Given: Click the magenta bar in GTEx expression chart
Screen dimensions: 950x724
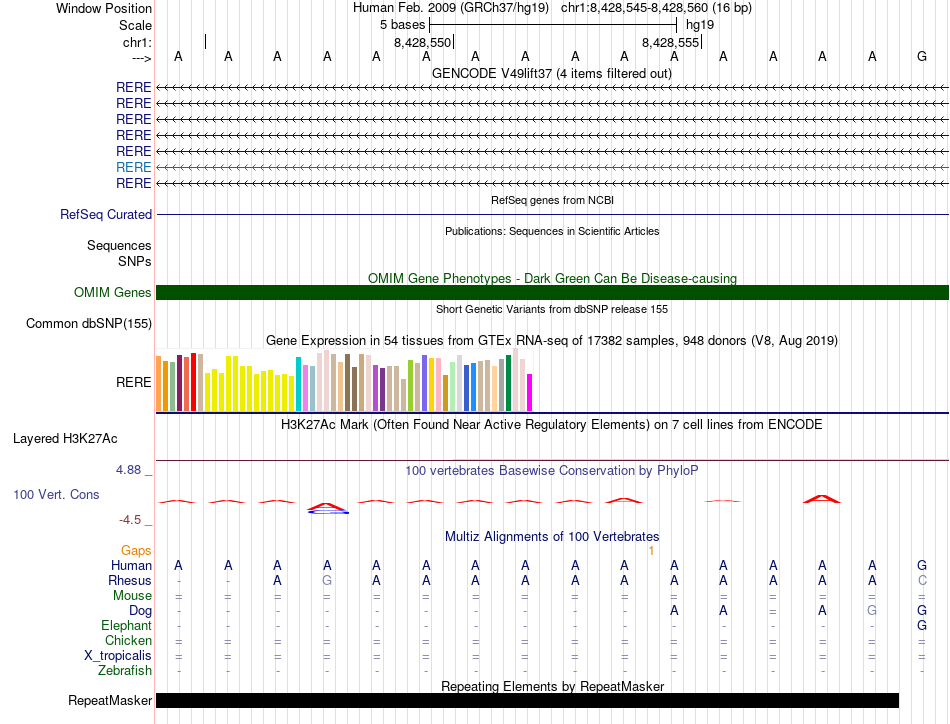Looking at the screenshot, I should pyautogui.click(x=530, y=392).
